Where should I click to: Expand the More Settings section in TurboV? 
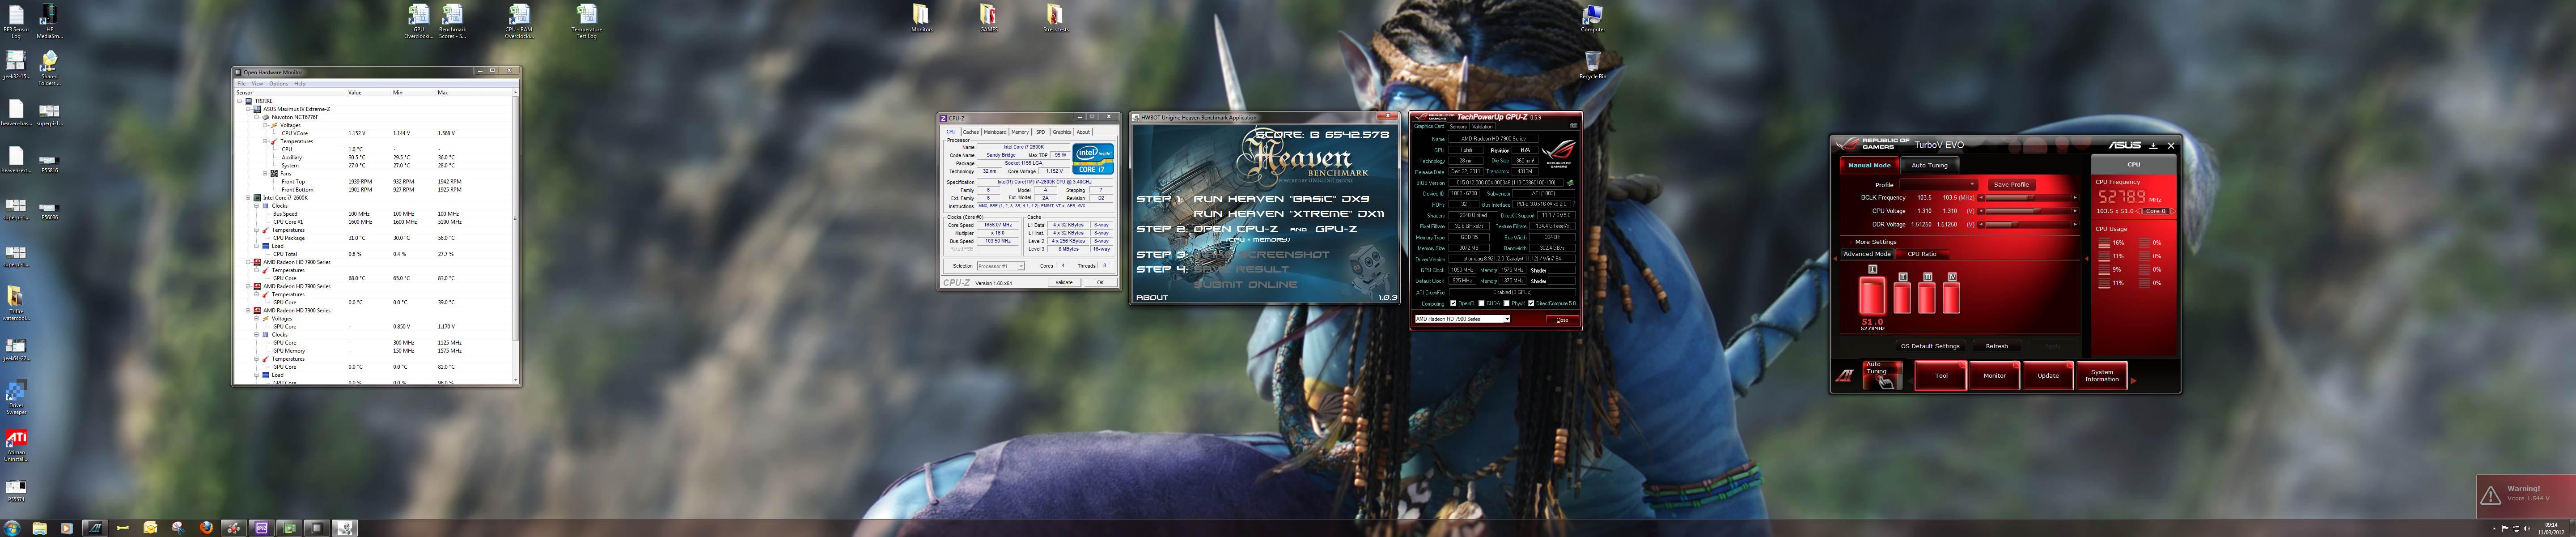(1875, 241)
